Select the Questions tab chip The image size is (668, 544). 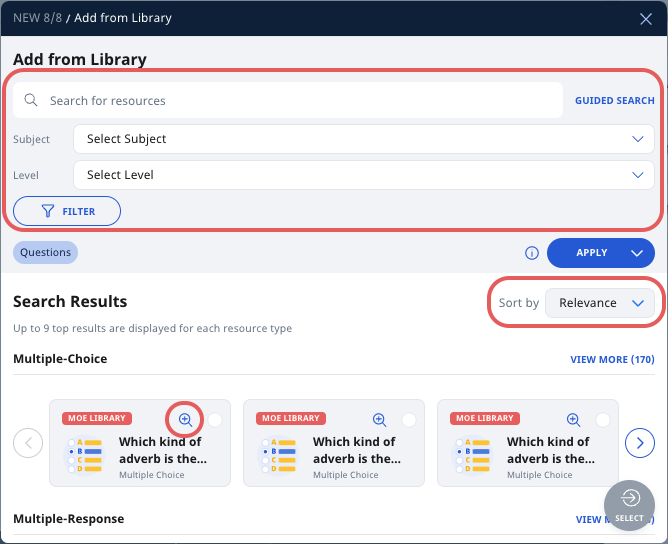(x=45, y=252)
